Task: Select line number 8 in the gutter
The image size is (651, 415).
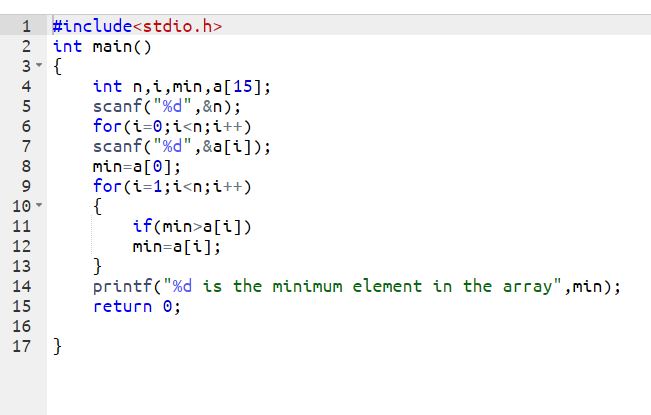Action: 26,166
